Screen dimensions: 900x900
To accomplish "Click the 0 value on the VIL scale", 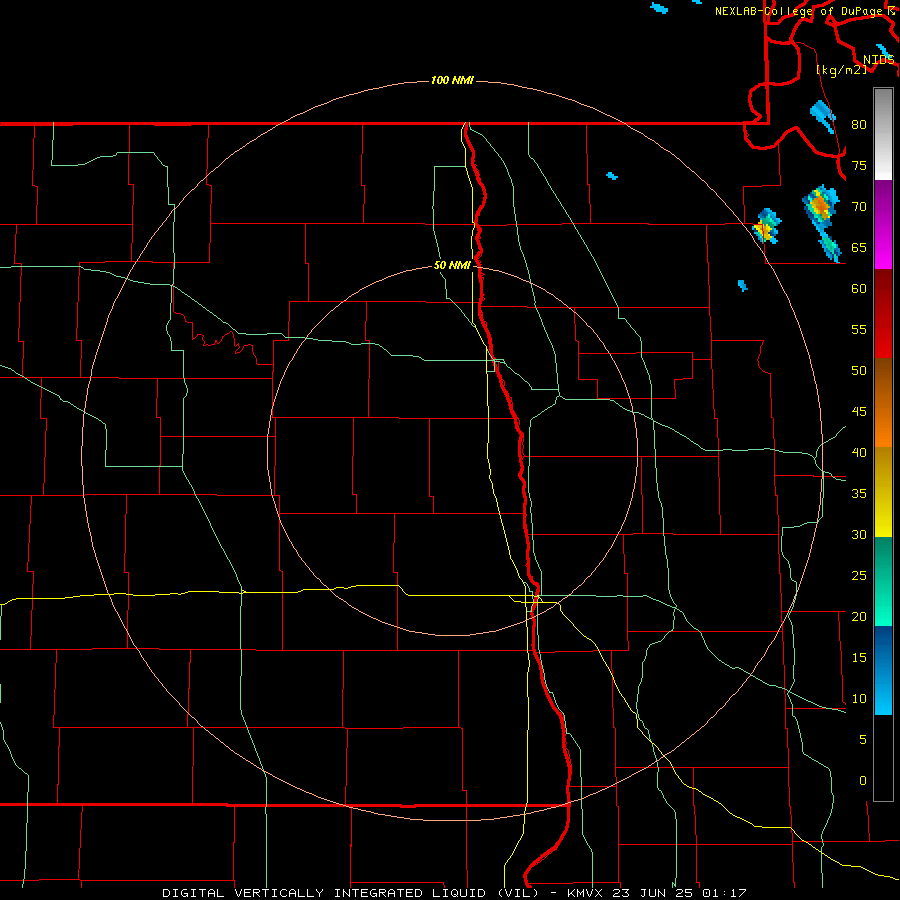I will pyautogui.click(x=863, y=781).
